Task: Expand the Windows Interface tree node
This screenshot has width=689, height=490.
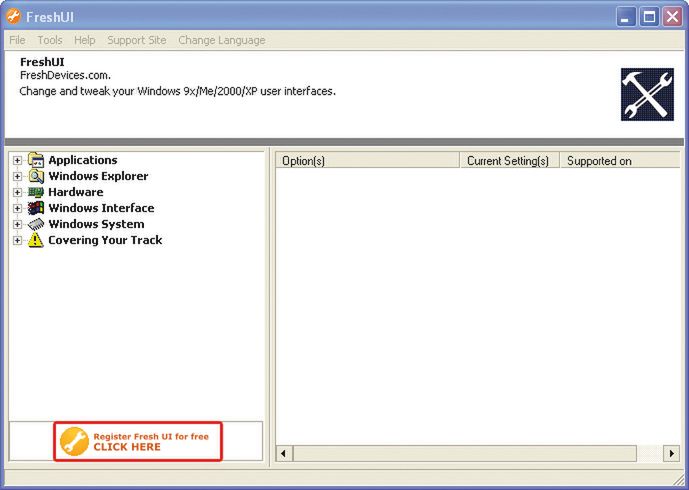Action: coord(17,208)
